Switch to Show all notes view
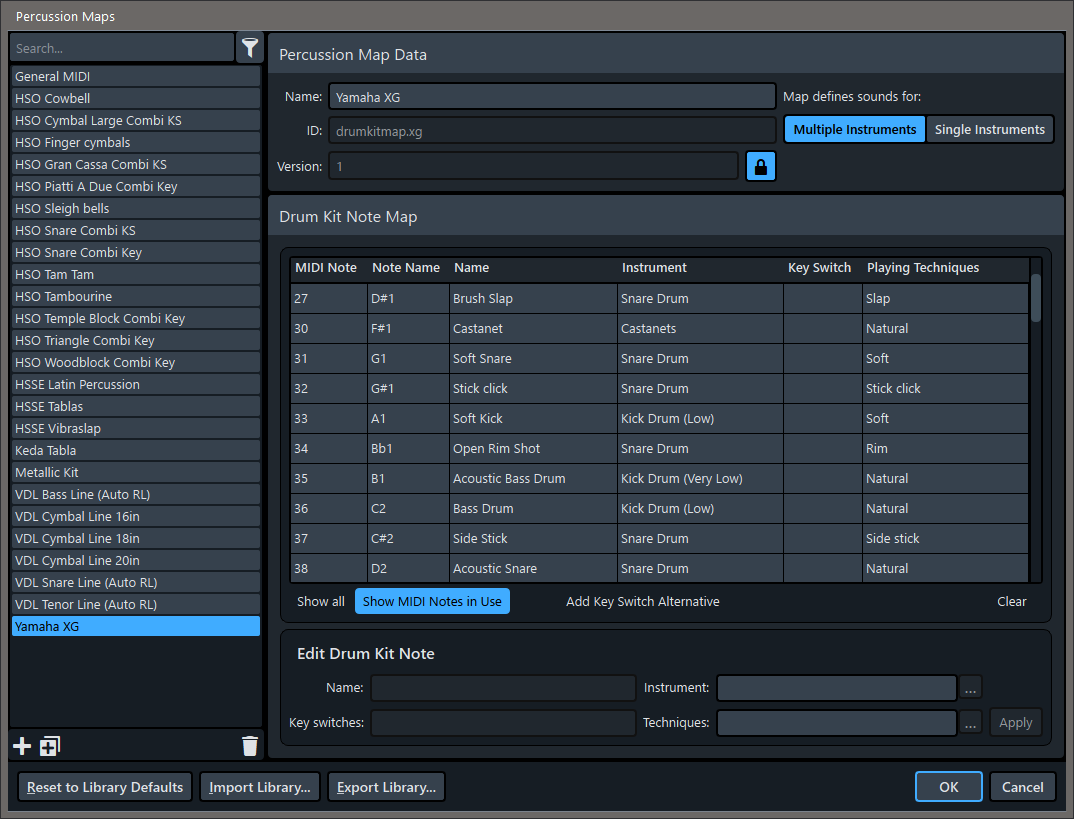Viewport: 1074px width, 819px height. [321, 601]
